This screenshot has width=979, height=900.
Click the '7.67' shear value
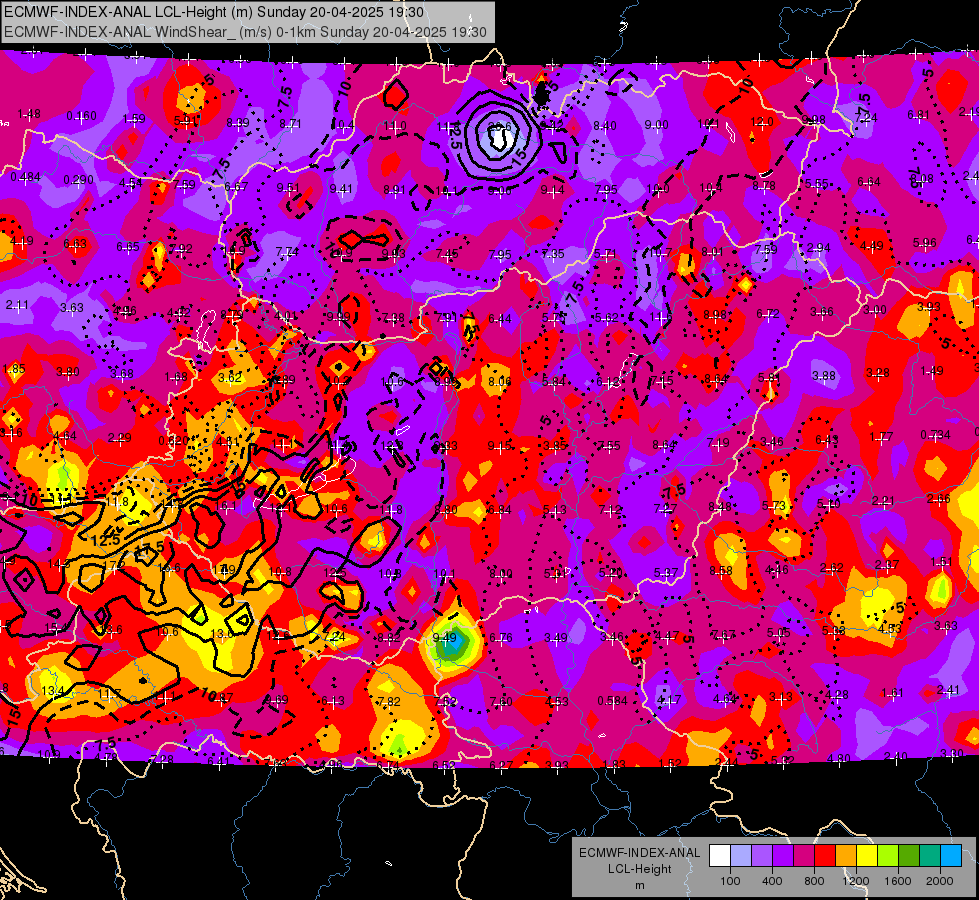[x=723, y=635]
